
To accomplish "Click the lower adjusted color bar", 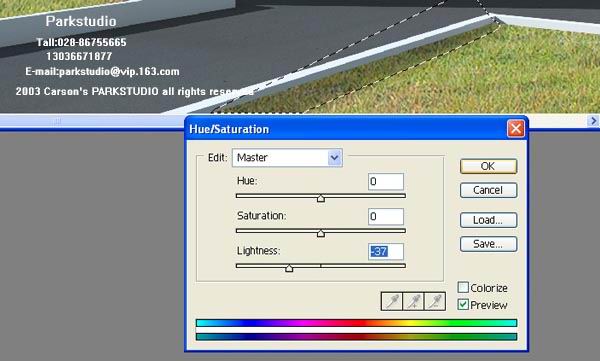I will (x=356, y=336).
